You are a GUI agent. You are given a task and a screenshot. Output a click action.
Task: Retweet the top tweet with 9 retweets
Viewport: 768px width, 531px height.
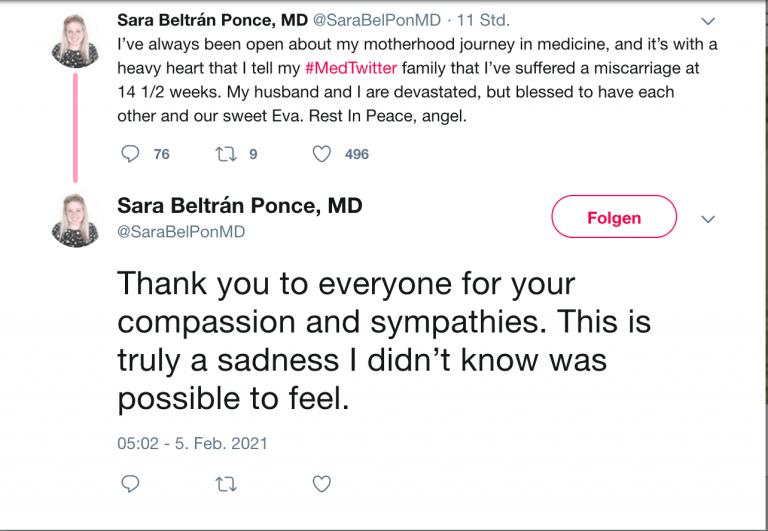(x=226, y=154)
